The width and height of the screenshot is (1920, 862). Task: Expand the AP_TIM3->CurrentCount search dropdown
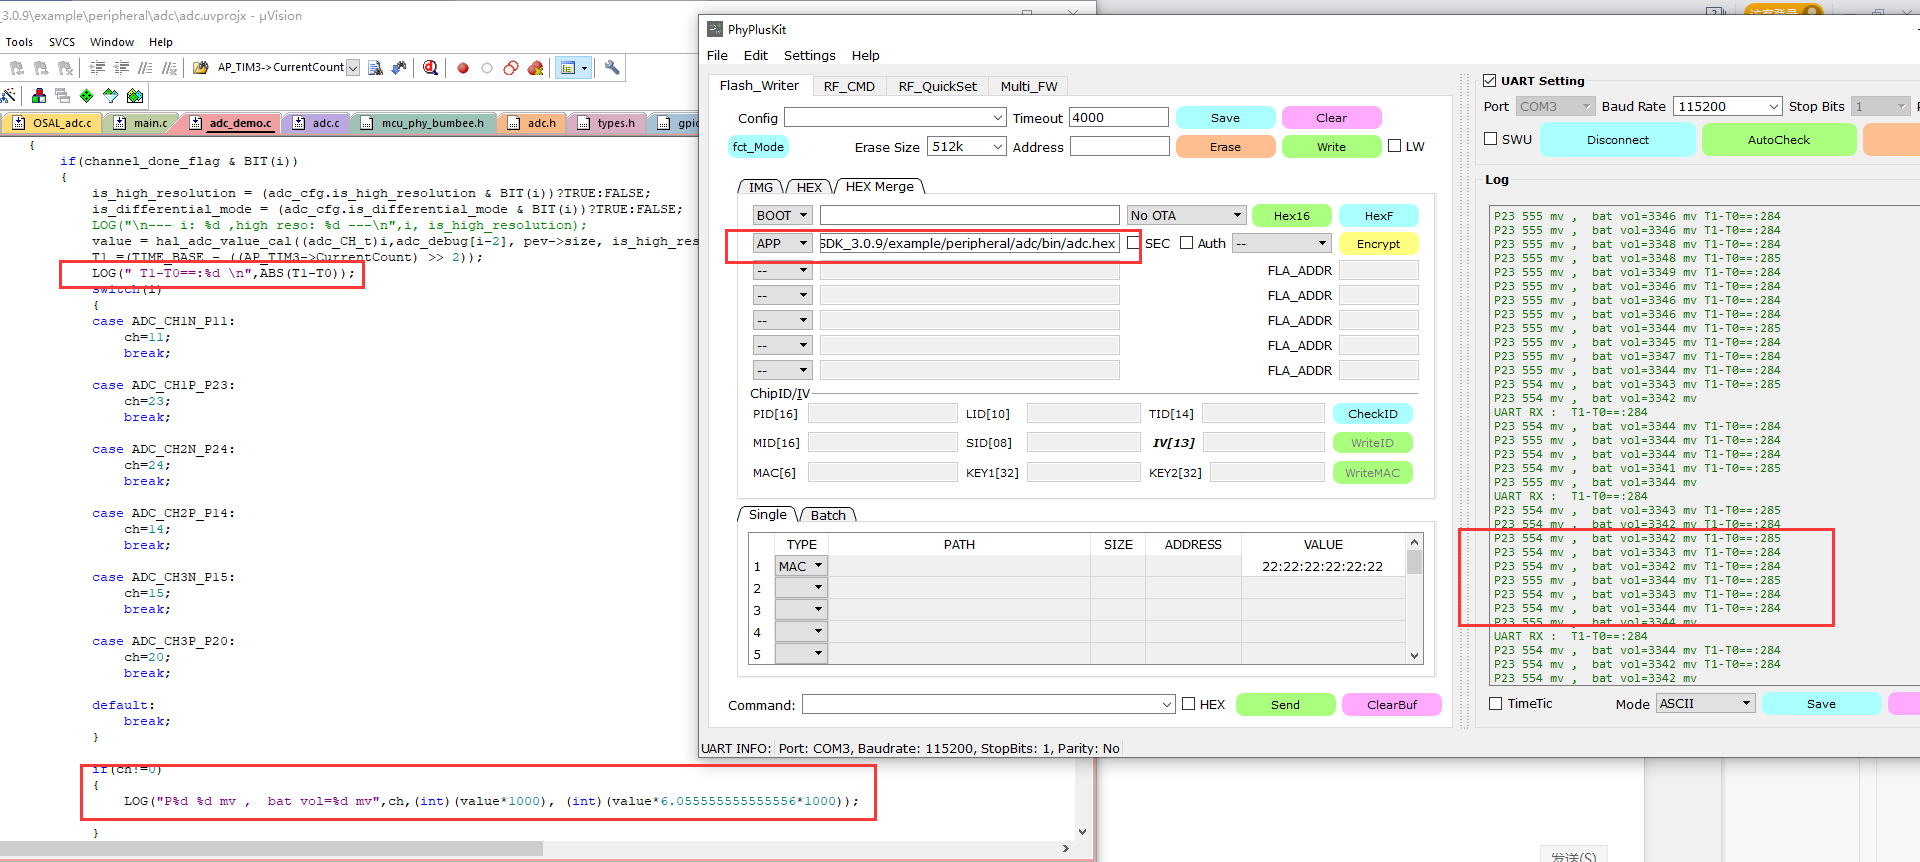(353, 68)
